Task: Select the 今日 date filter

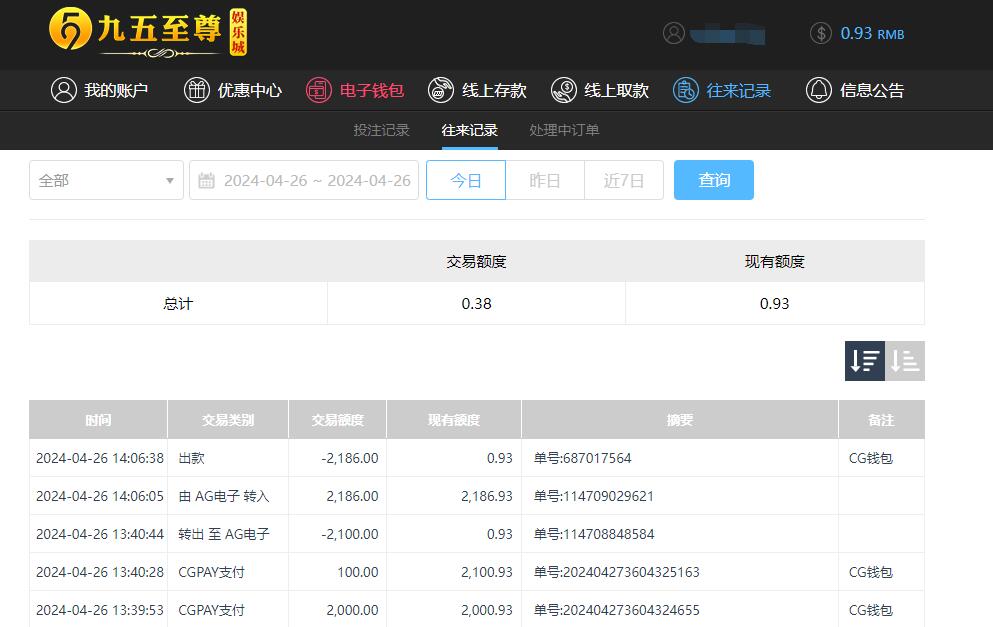Action: point(465,180)
